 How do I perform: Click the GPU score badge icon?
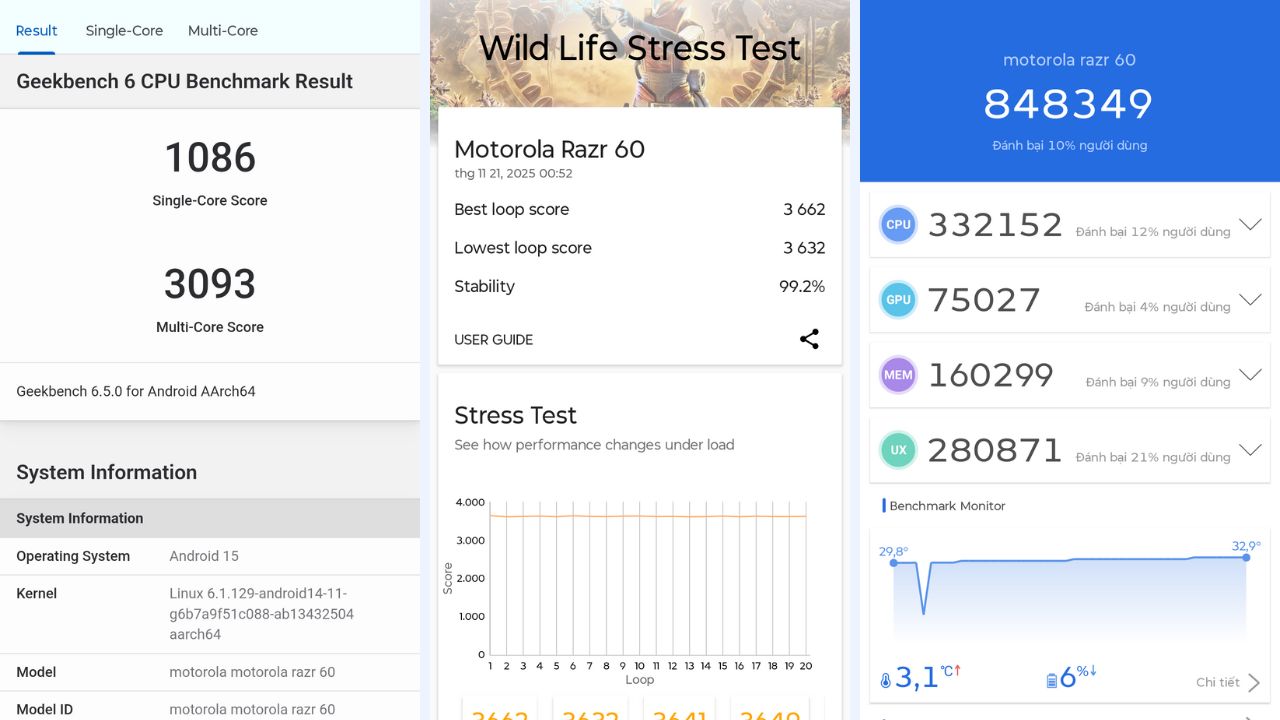pos(898,300)
